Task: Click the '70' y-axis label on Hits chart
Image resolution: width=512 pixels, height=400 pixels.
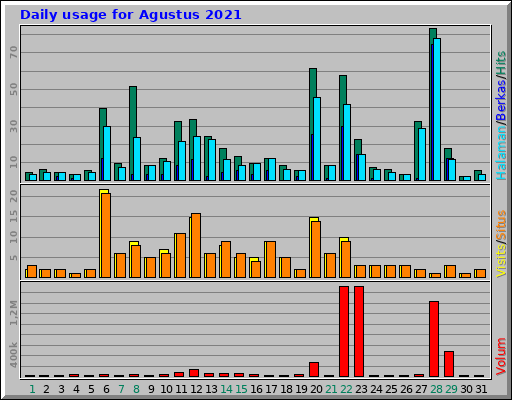Action: click(13, 53)
